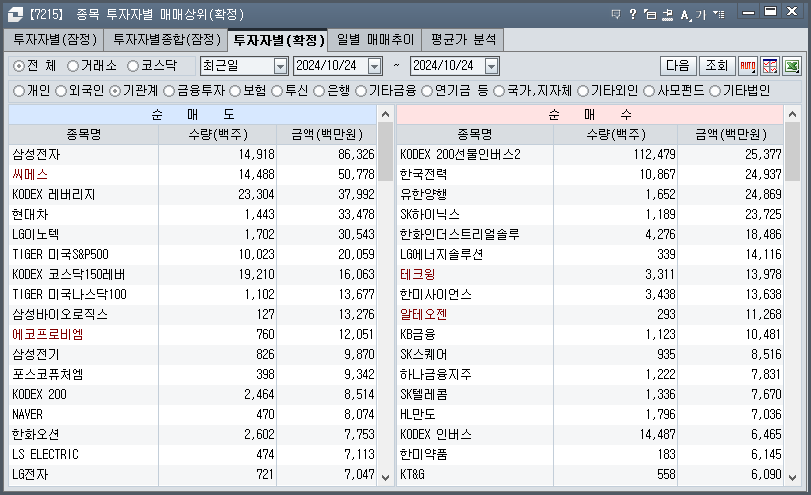Export to Excel with the green icon
Viewport: 811px width, 495px height.
click(792, 66)
